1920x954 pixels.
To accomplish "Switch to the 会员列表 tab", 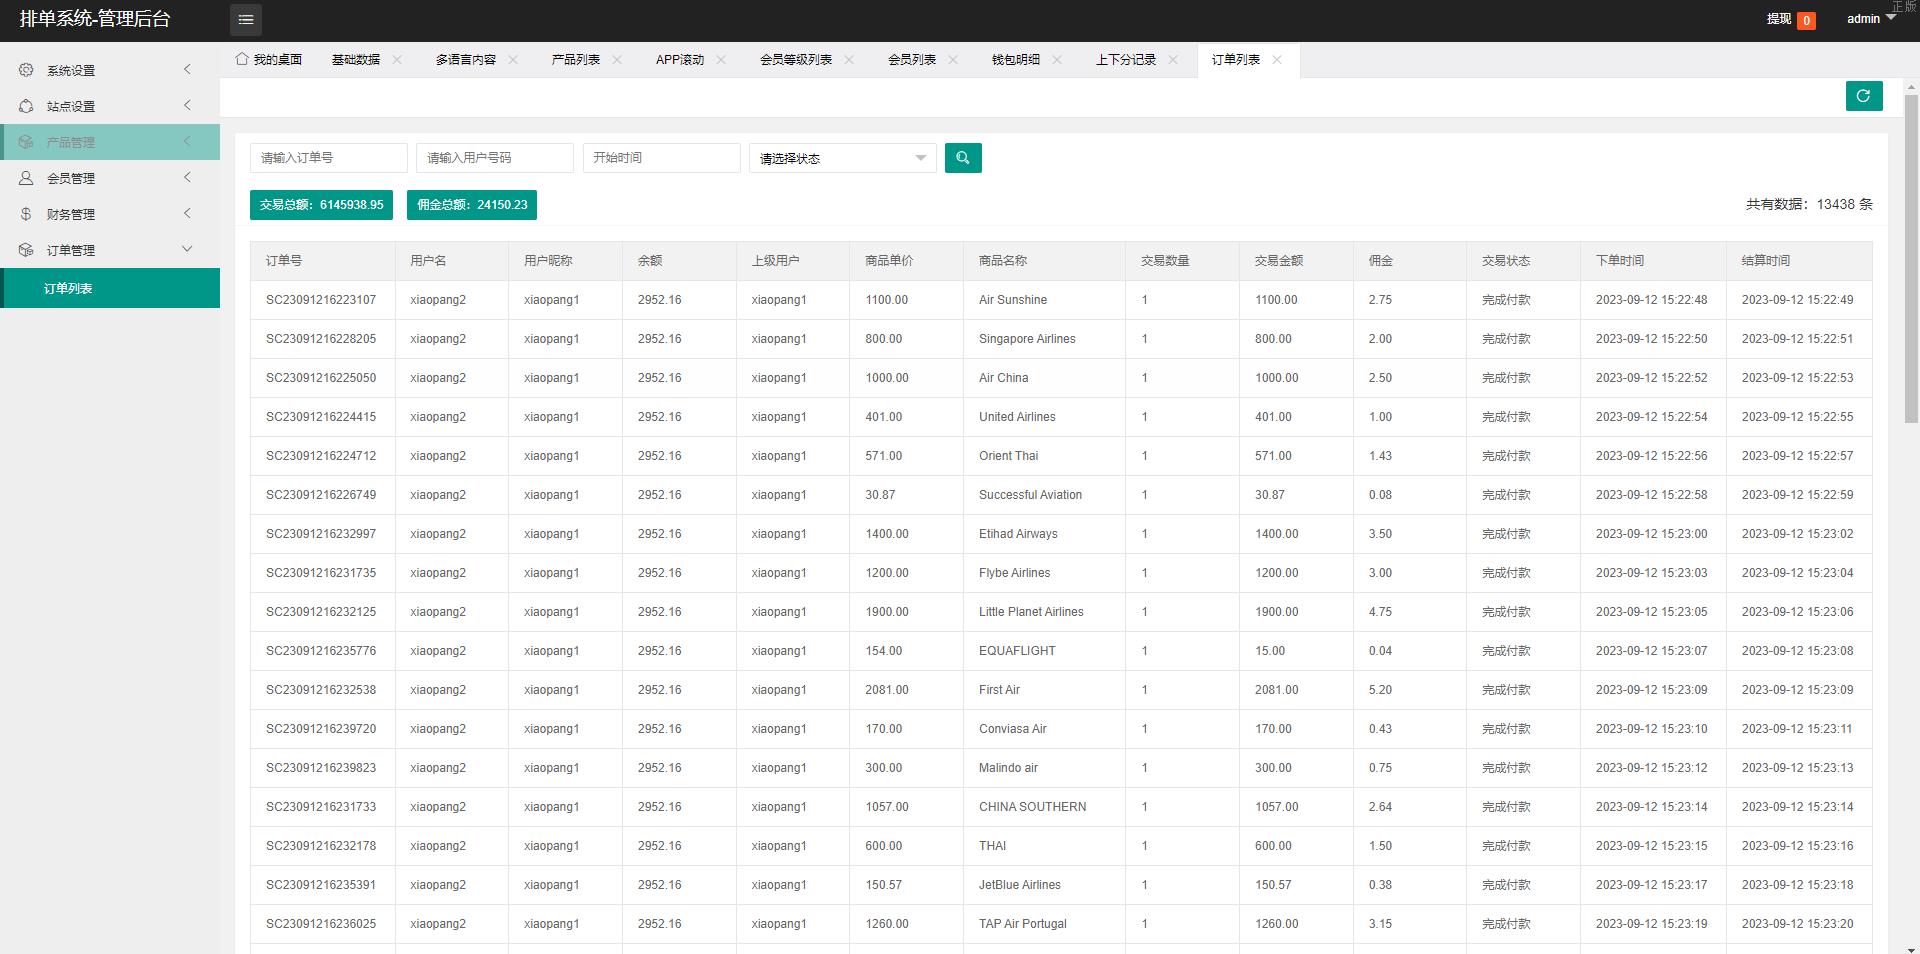I will pyautogui.click(x=911, y=60).
